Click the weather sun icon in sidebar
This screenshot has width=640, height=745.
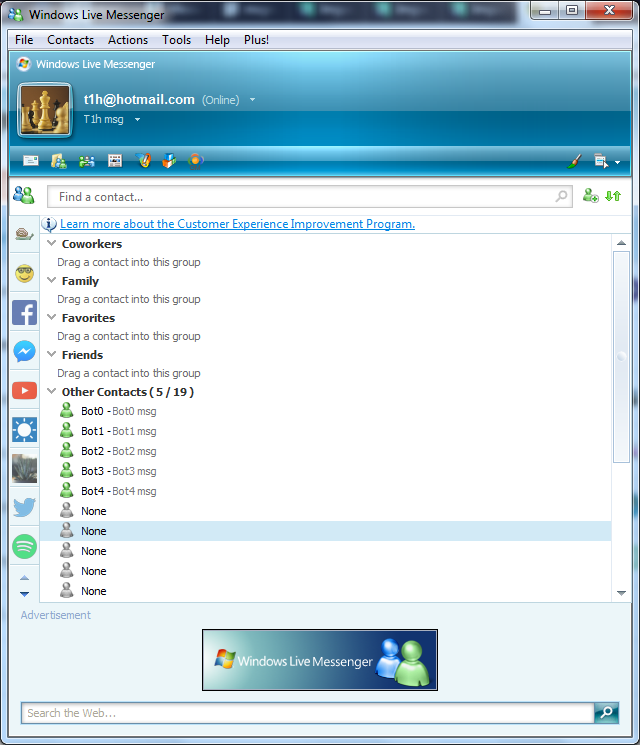[25, 430]
